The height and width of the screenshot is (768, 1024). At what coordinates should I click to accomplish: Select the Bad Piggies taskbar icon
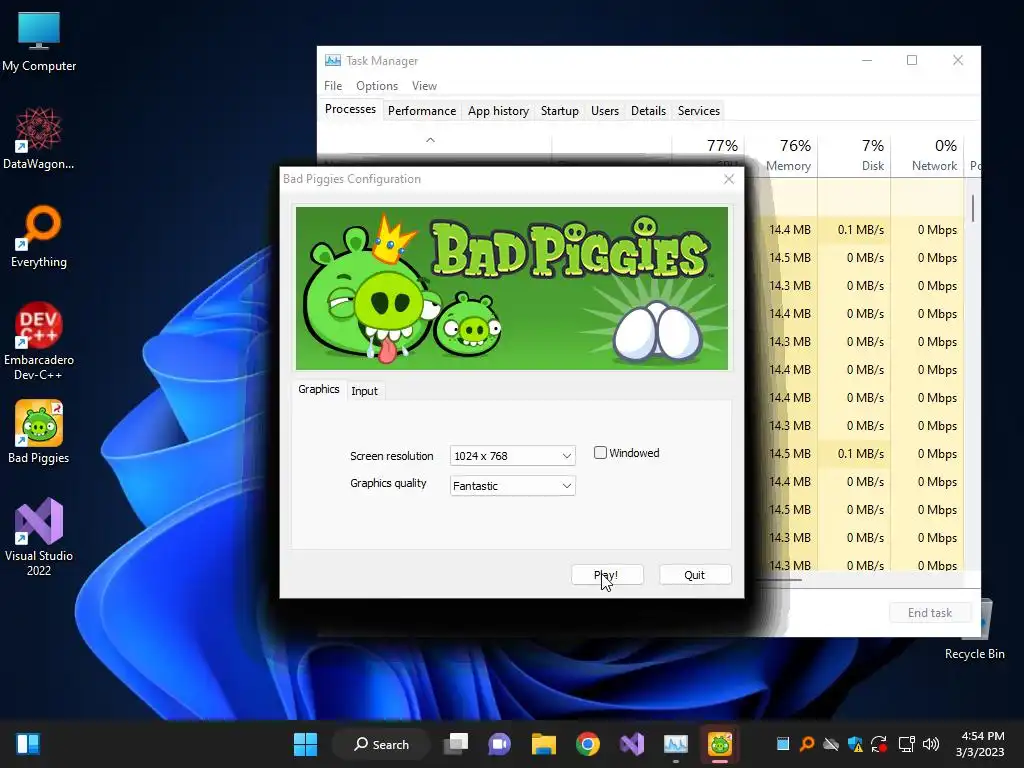pos(720,744)
